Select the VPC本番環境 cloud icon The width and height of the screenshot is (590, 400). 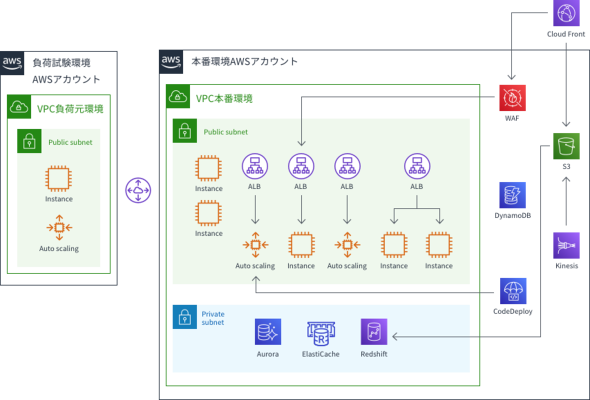point(178,96)
